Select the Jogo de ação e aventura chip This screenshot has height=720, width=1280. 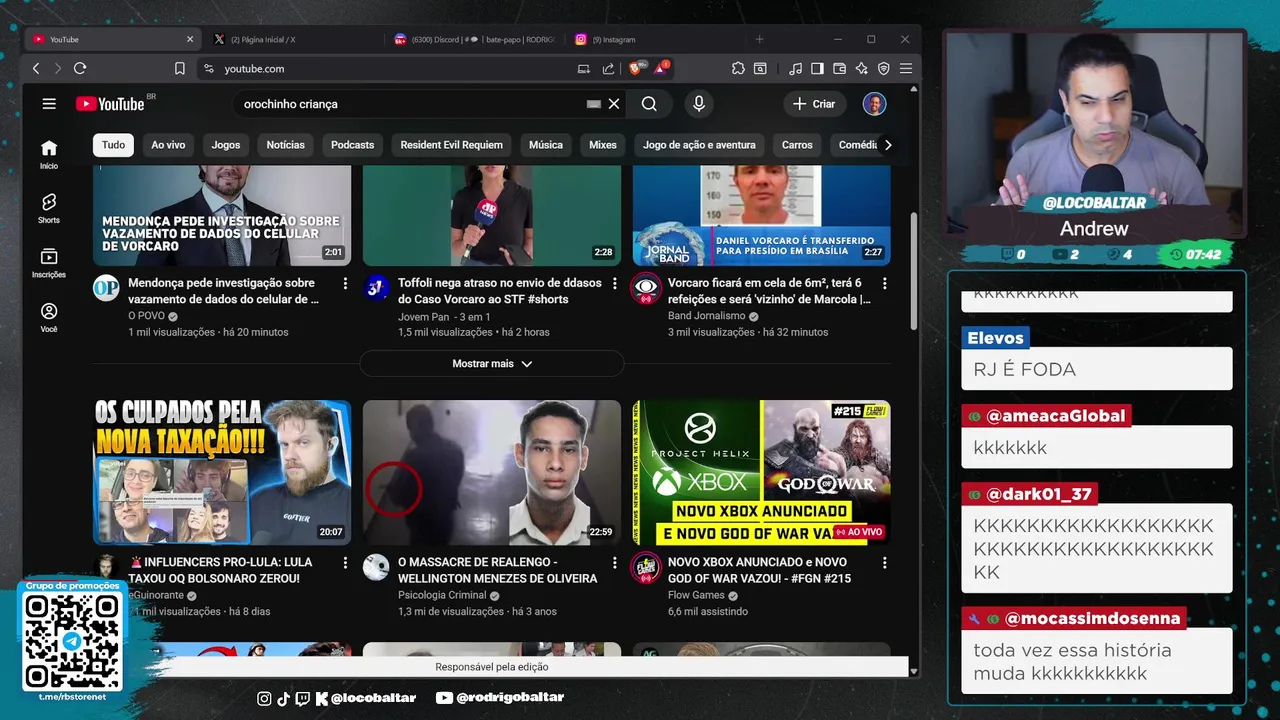click(699, 145)
